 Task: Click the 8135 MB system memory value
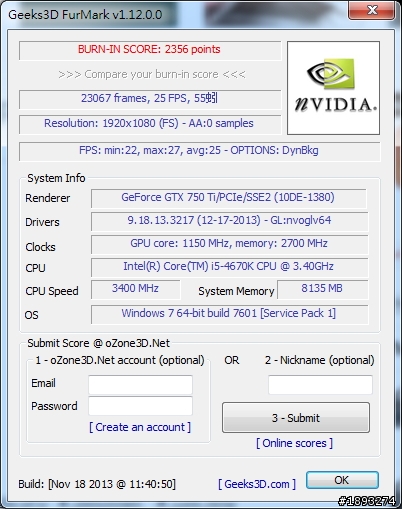point(322,288)
